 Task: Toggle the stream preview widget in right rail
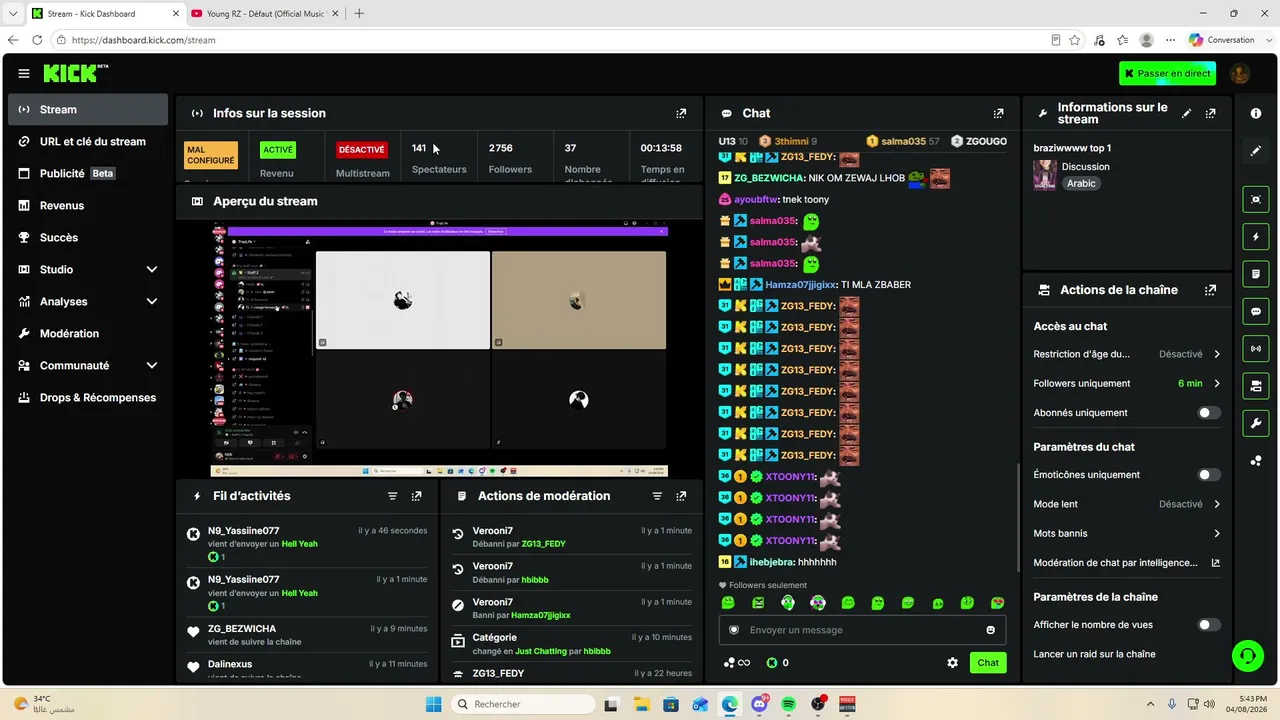1256,199
